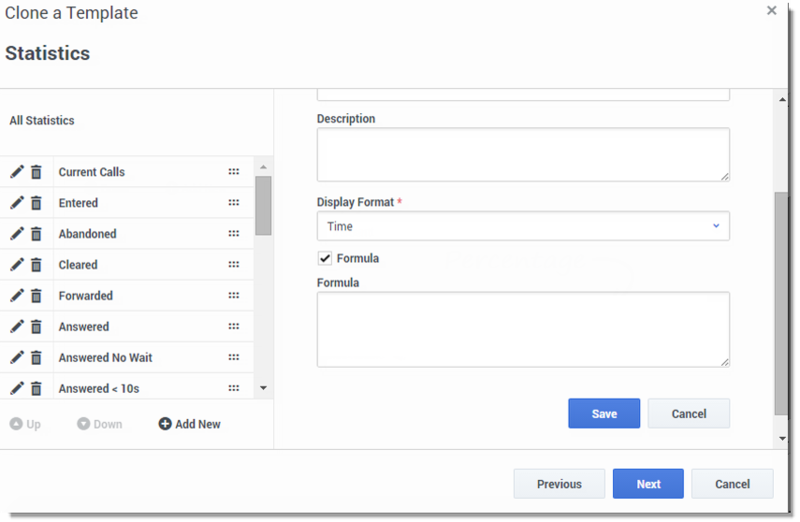Open the Display Format dropdown
Image resolution: width=800 pixels, height=522 pixels.
click(x=523, y=226)
